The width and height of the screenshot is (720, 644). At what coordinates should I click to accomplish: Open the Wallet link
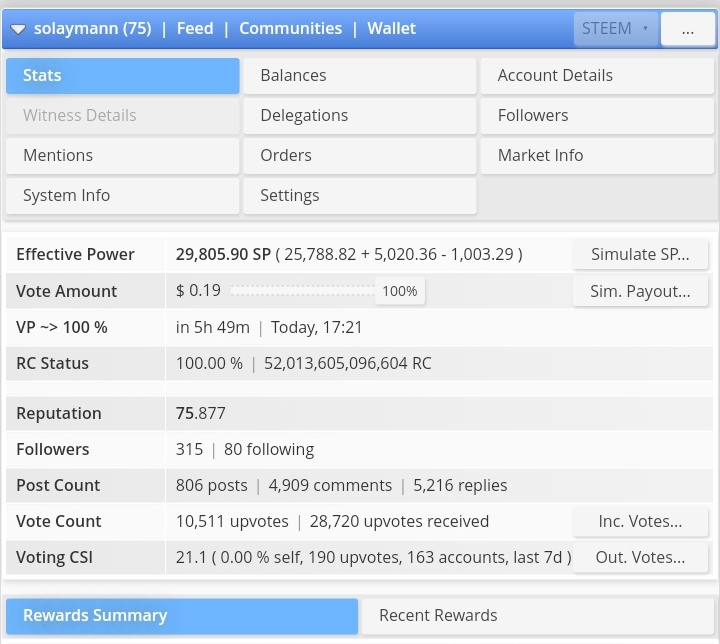point(392,28)
